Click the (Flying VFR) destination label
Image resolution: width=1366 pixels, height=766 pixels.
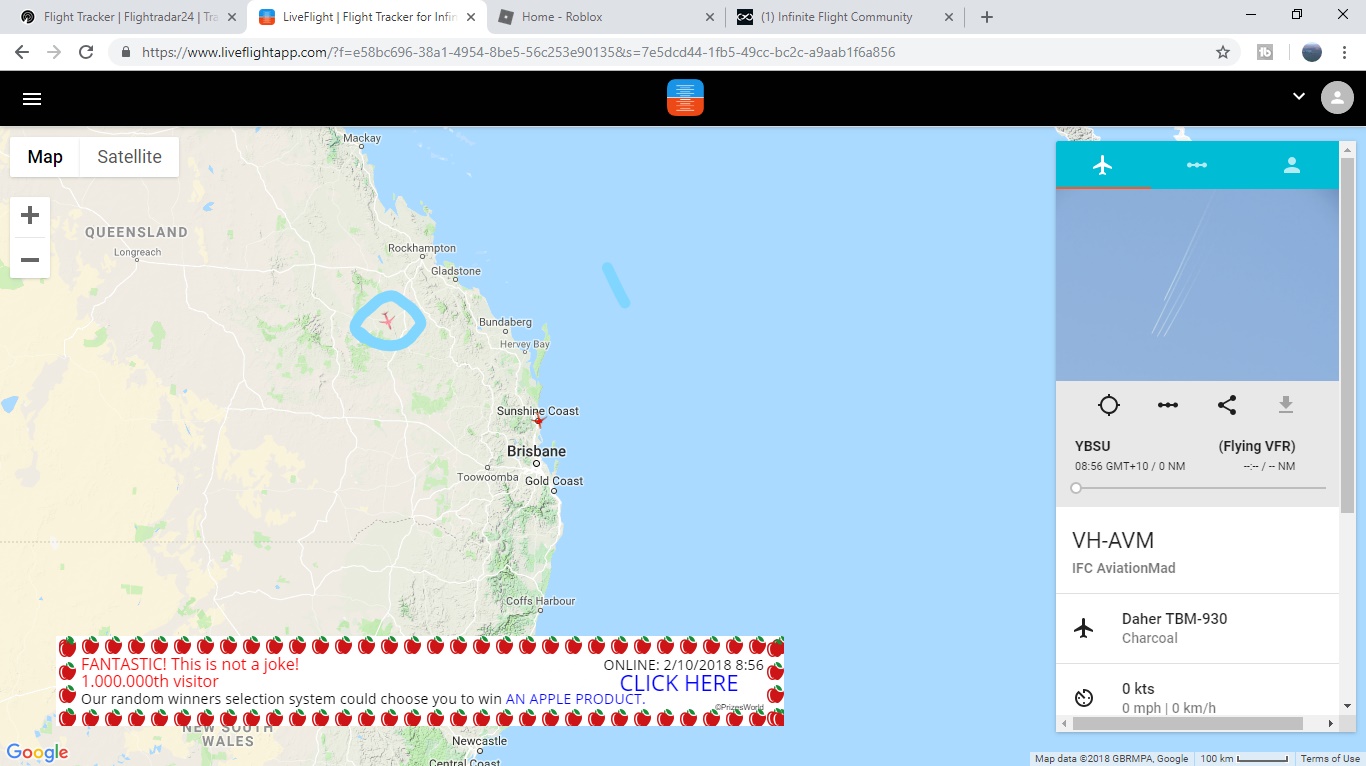click(1257, 446)
